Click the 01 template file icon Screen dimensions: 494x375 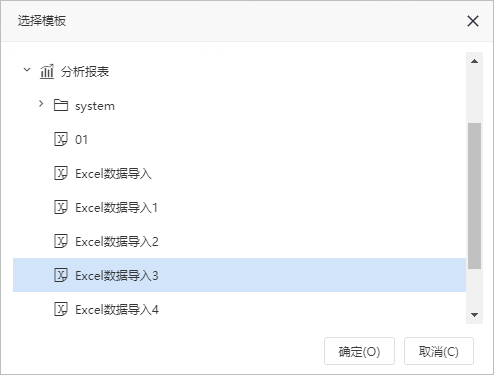61,139
